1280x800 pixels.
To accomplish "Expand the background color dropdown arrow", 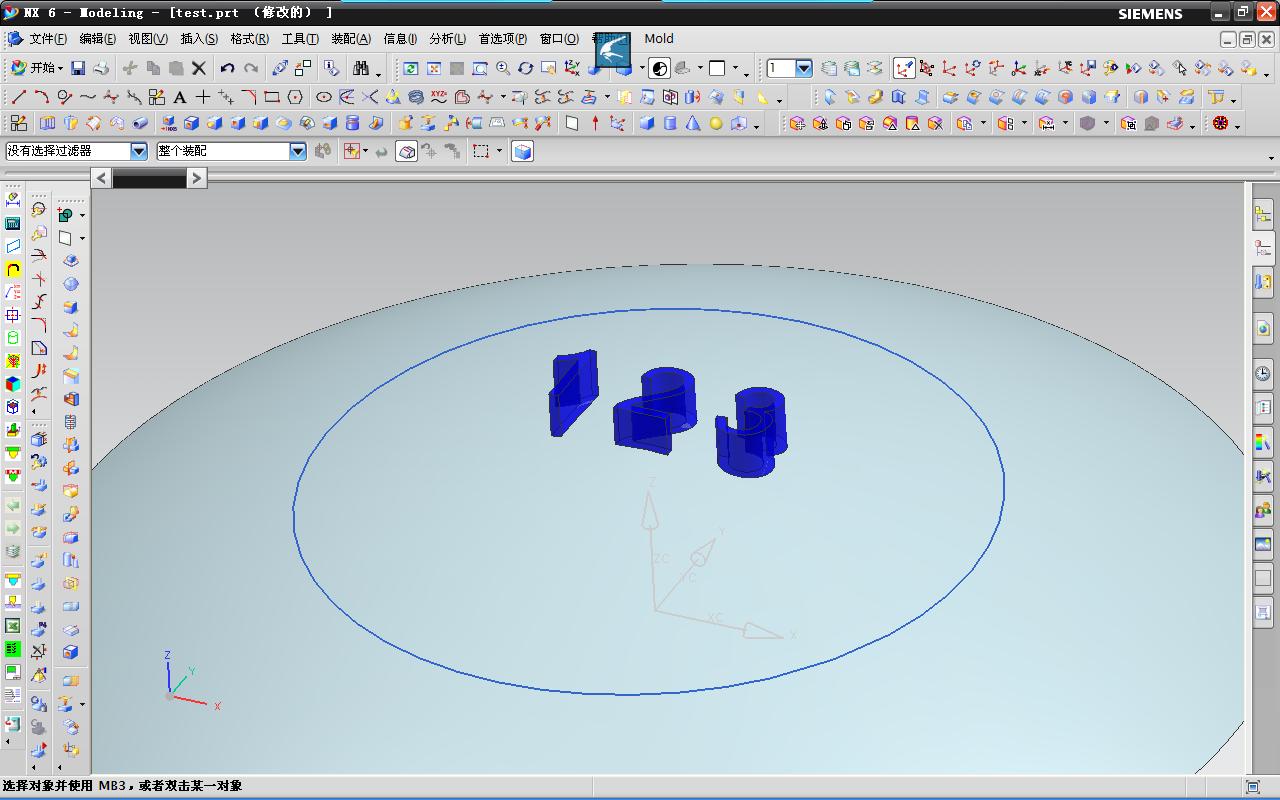I will (735, 68).
